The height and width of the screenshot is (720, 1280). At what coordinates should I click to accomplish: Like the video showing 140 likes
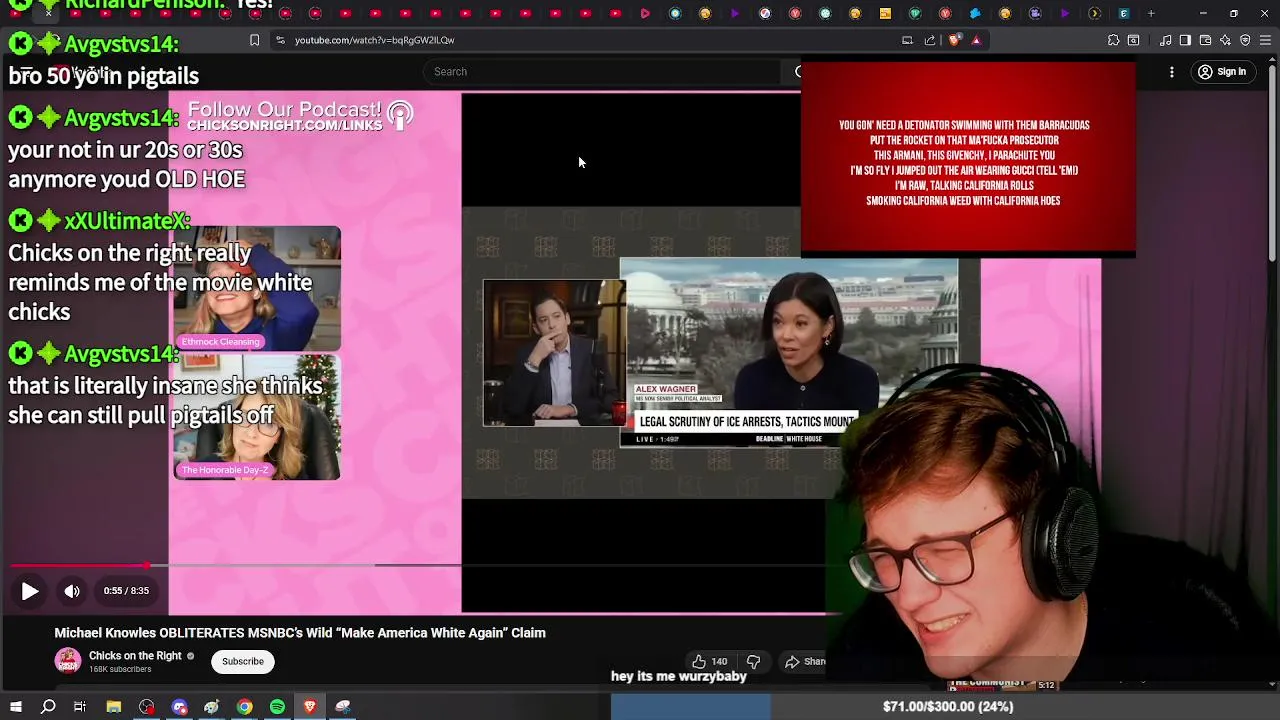click(709, 661)
